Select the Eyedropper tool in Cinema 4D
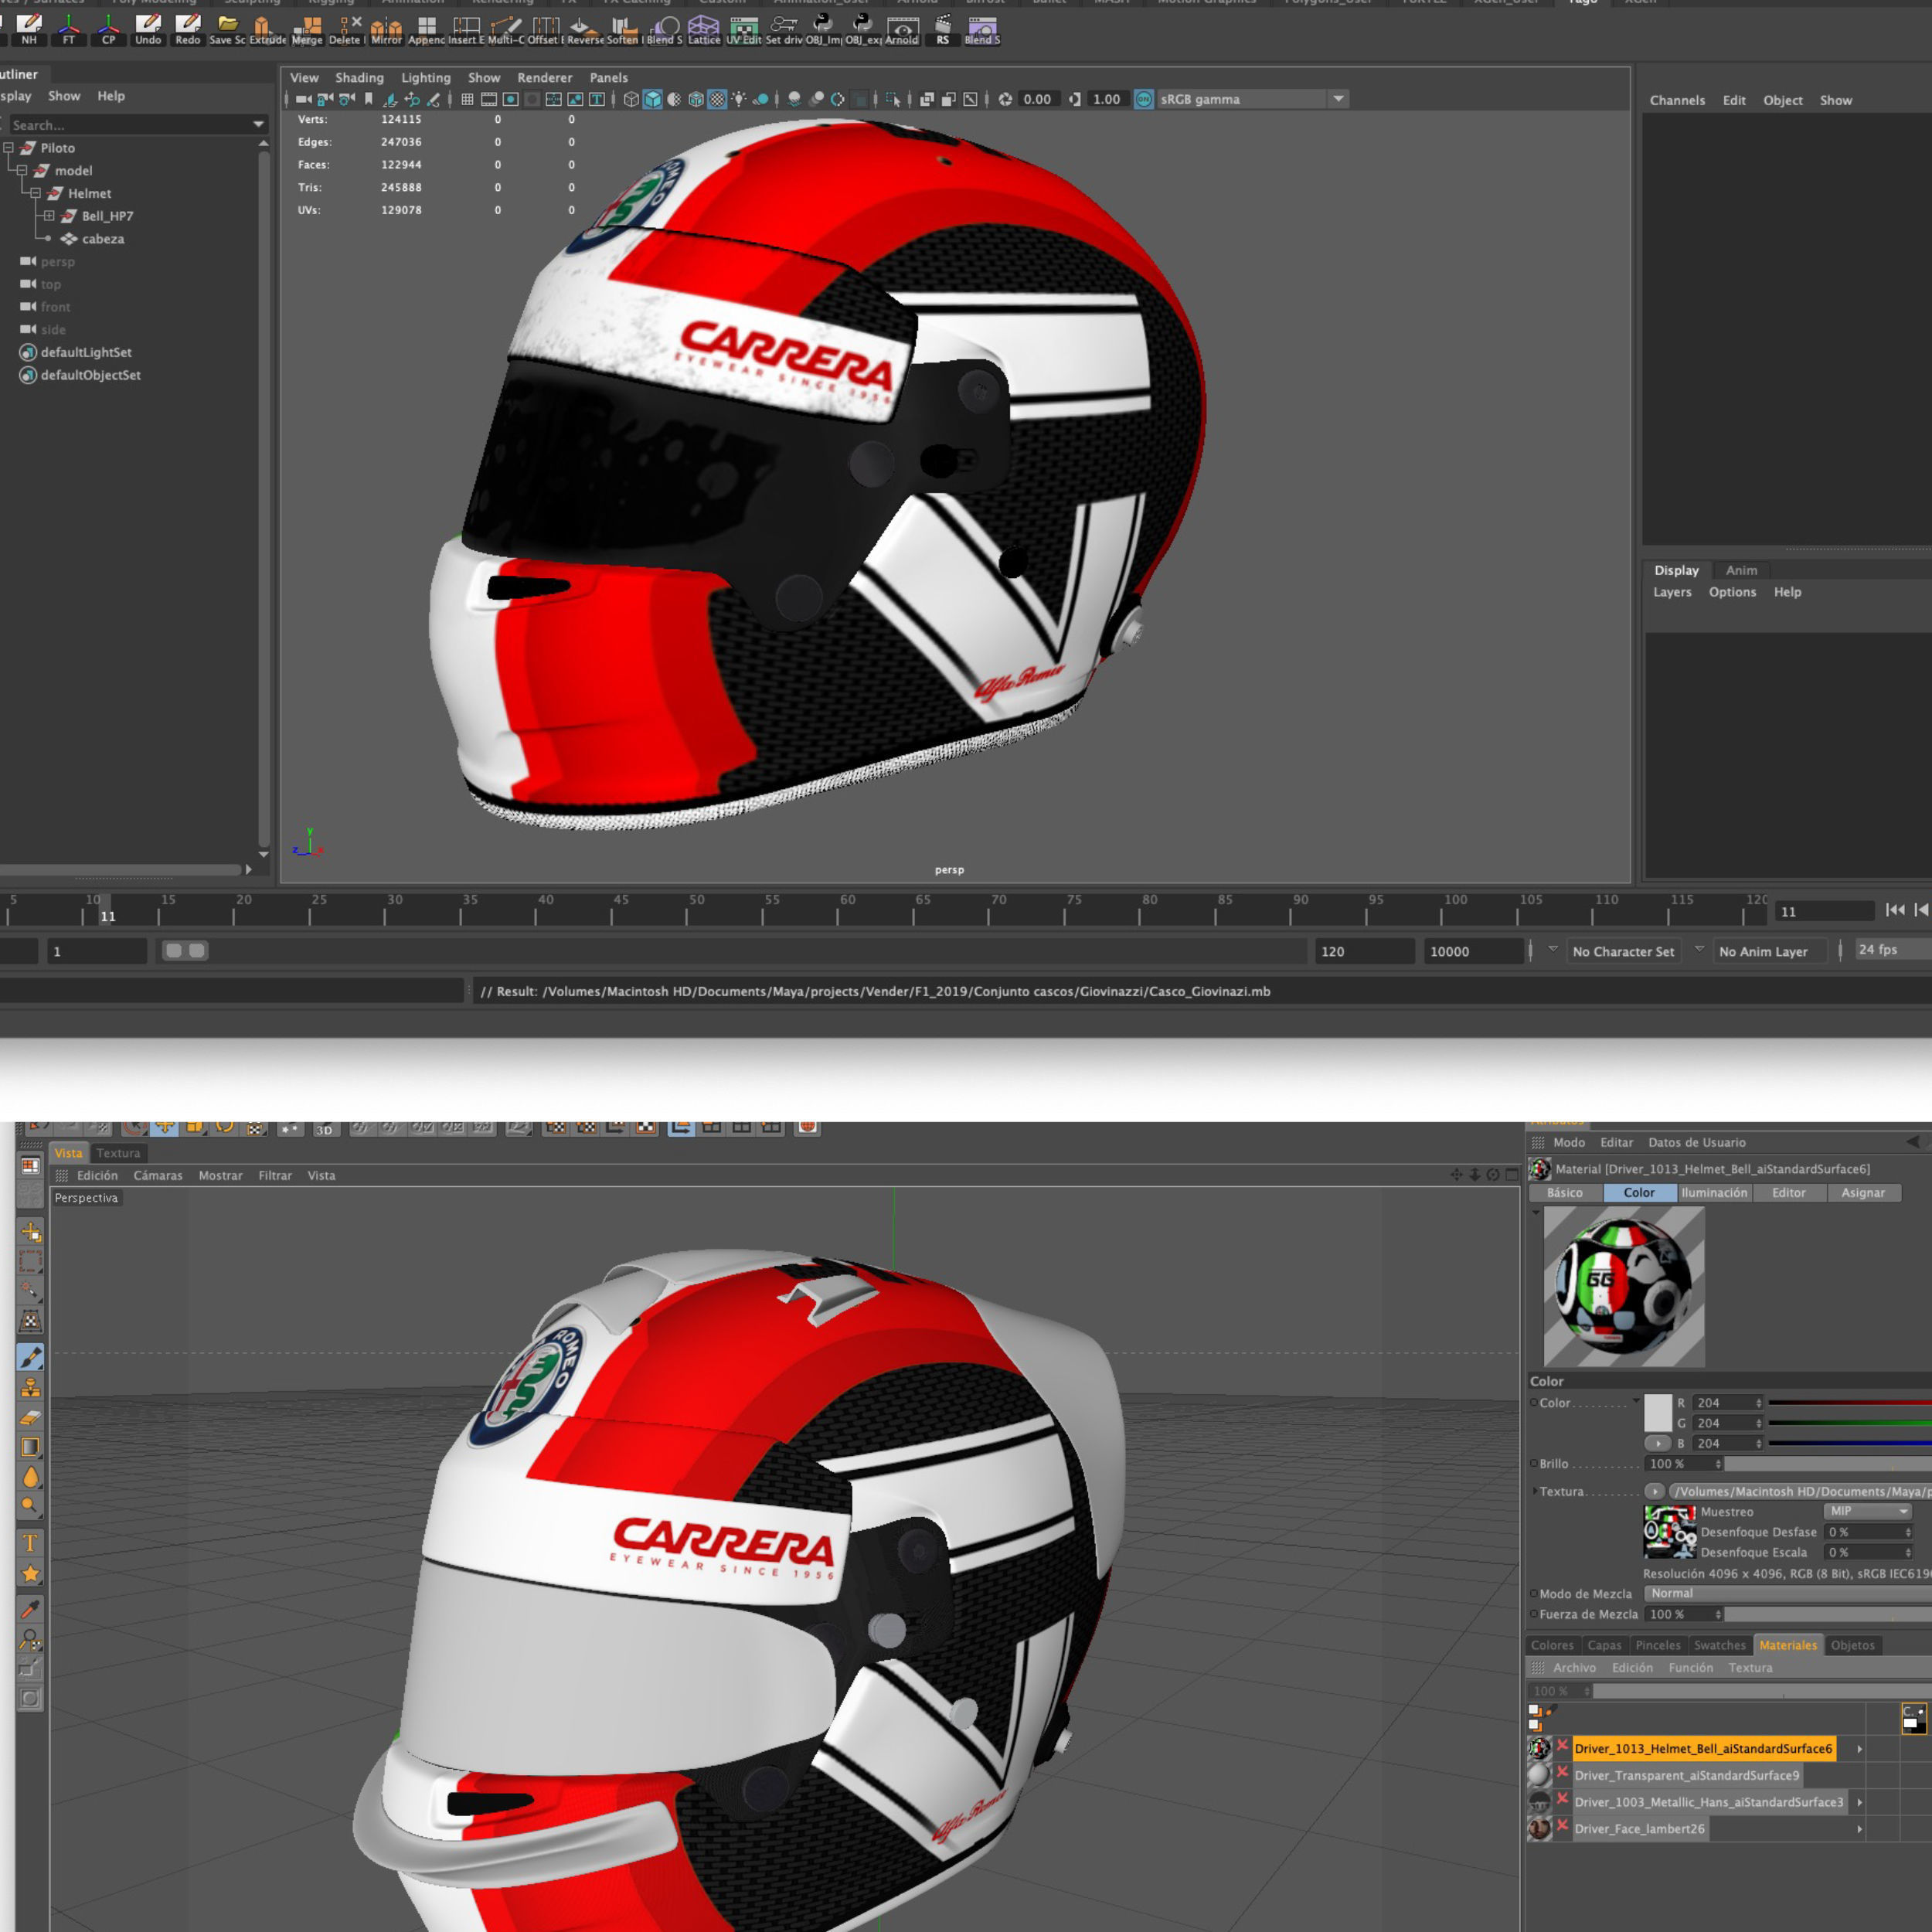Screen dimensions: 1932x1932 click(31, 1609)
